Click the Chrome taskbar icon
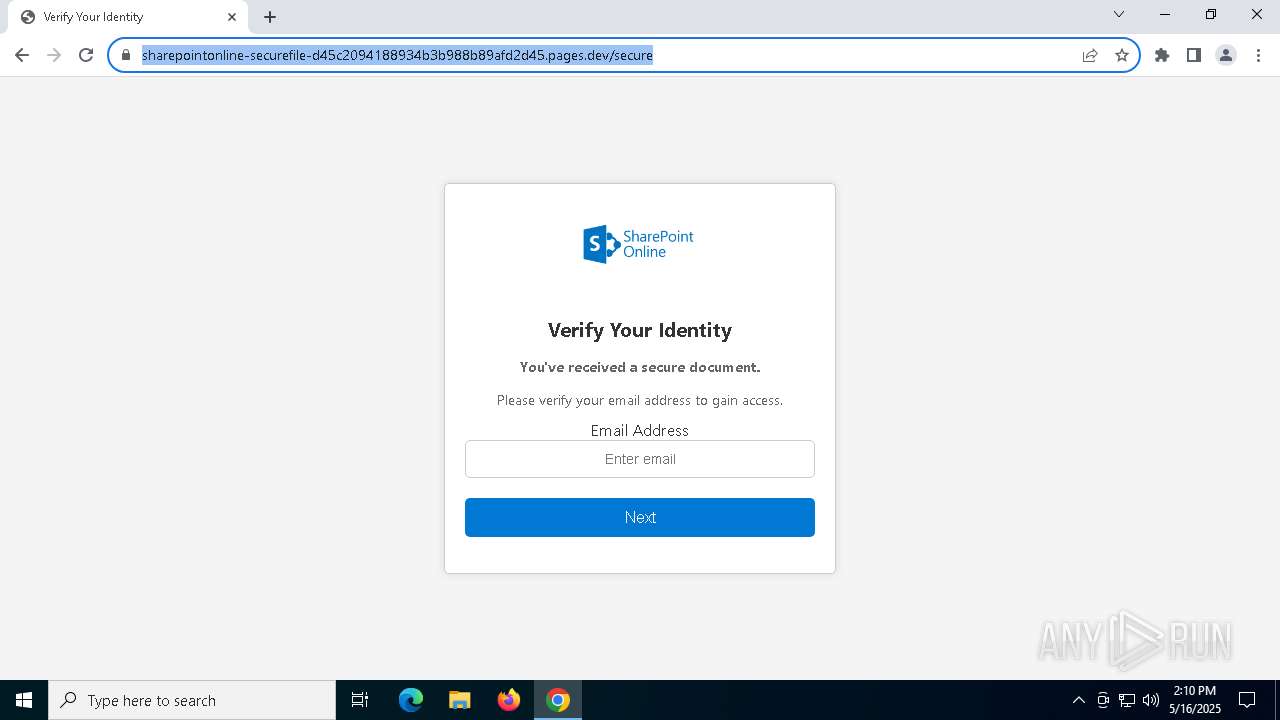1280x720 pixels. click(x=558, y=700)
